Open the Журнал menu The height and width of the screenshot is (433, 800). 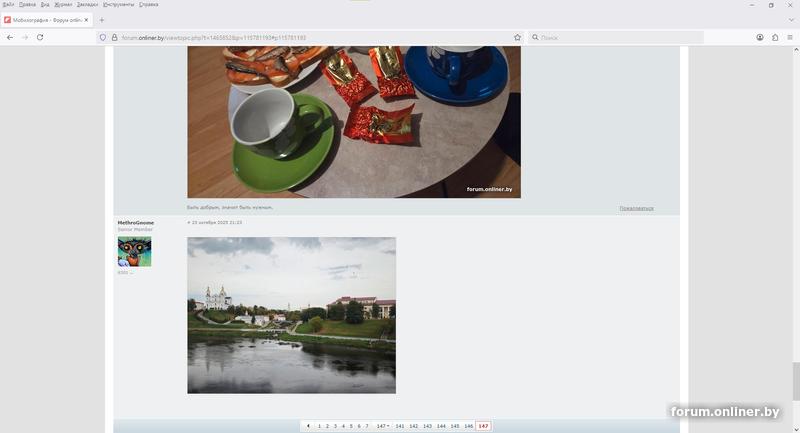63,5
